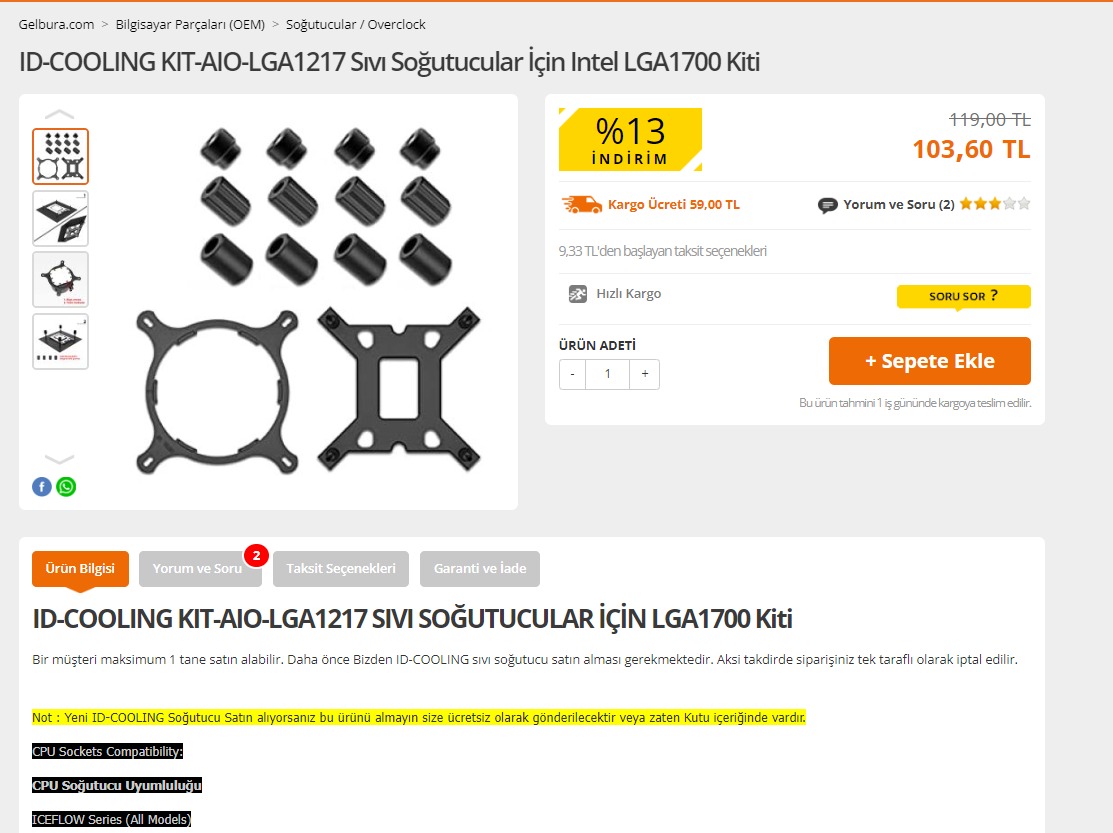This screenshot has height=833, width=1113.
Task: Decrease product quantity with minus button
Action: [x=572, y=374]
